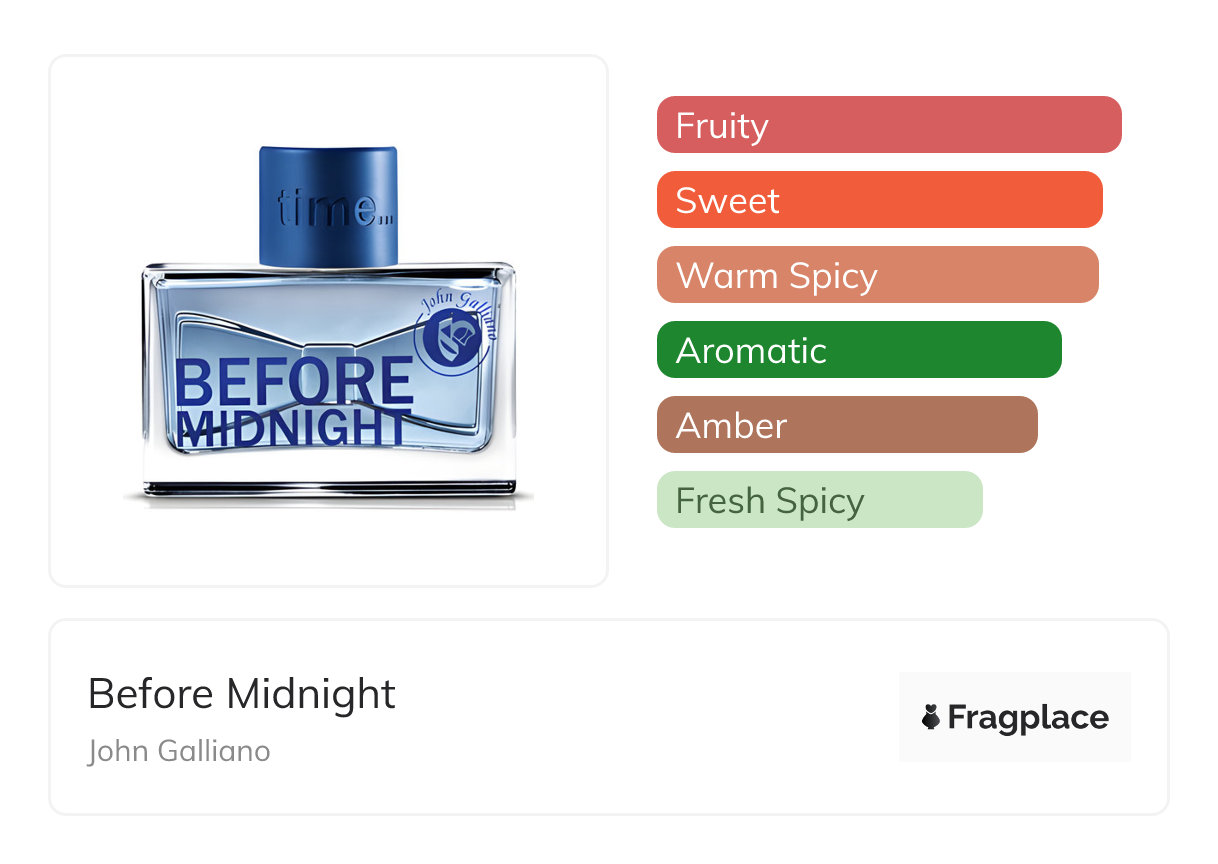Click the large "BEFORE" text on the bottle
The height and width of the screenshot is (864, 1218).
(x=294, y=383)
